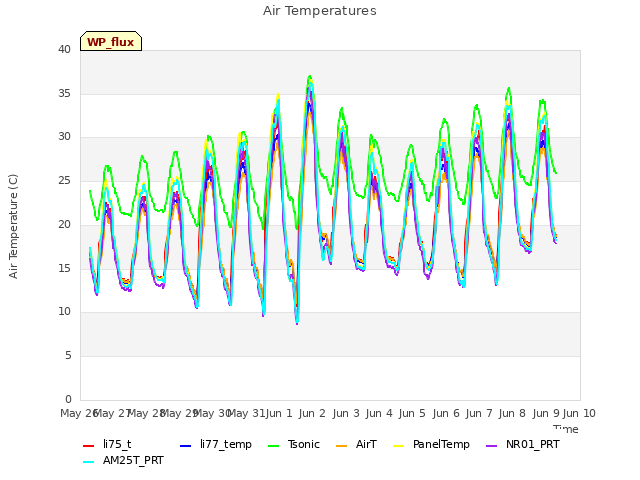Click the orange AirT legend swatch

coord(342,446)
